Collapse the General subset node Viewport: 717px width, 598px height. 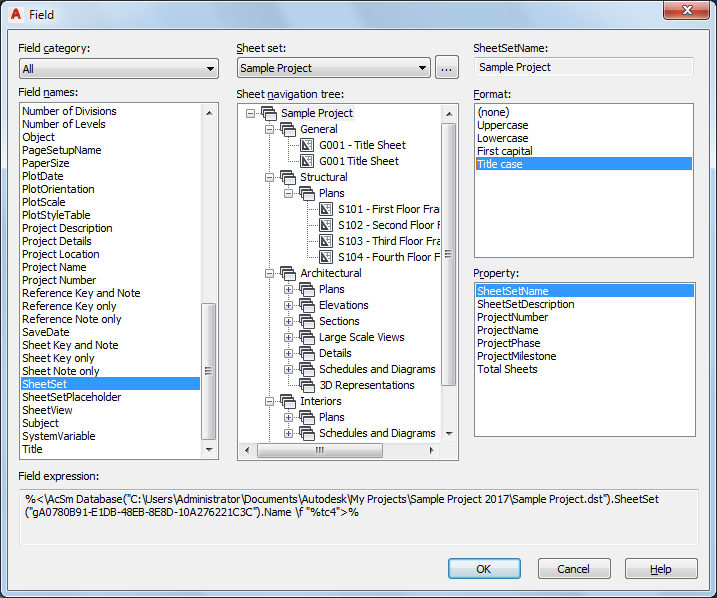point(269,129)
